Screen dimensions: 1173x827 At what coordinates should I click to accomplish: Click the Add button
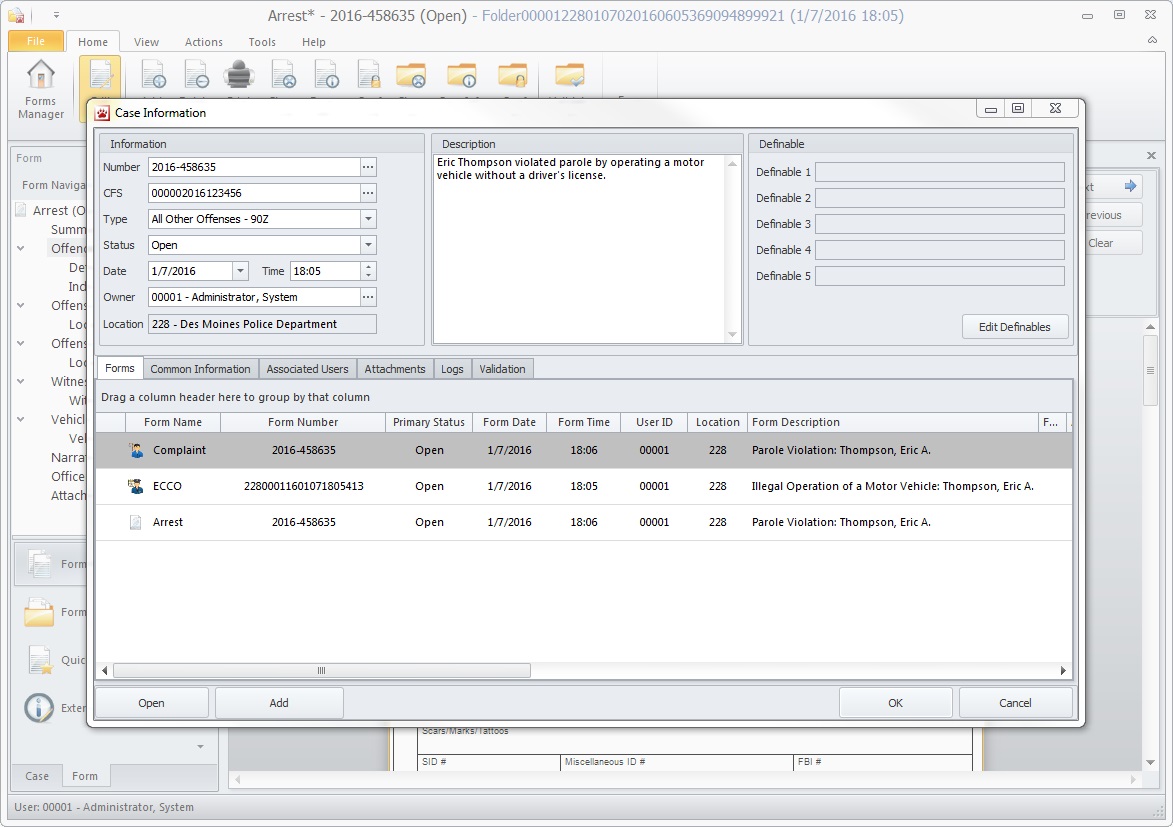point(279,703)
